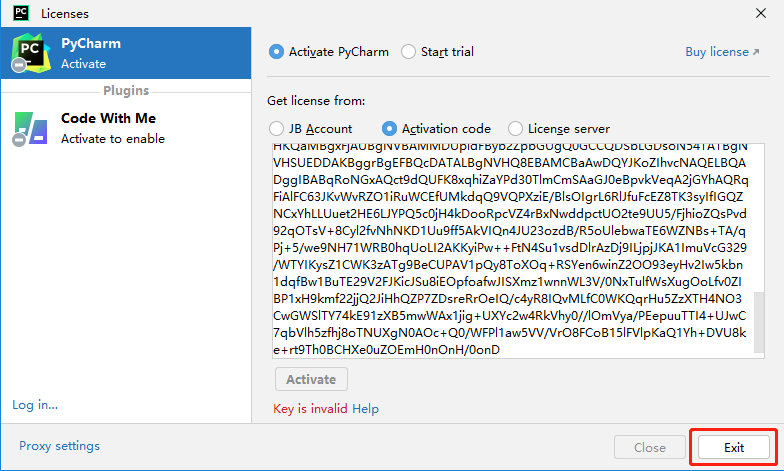Select the Activation code radio button
This screenshot has height=471, width=784.
pos(390,129)
